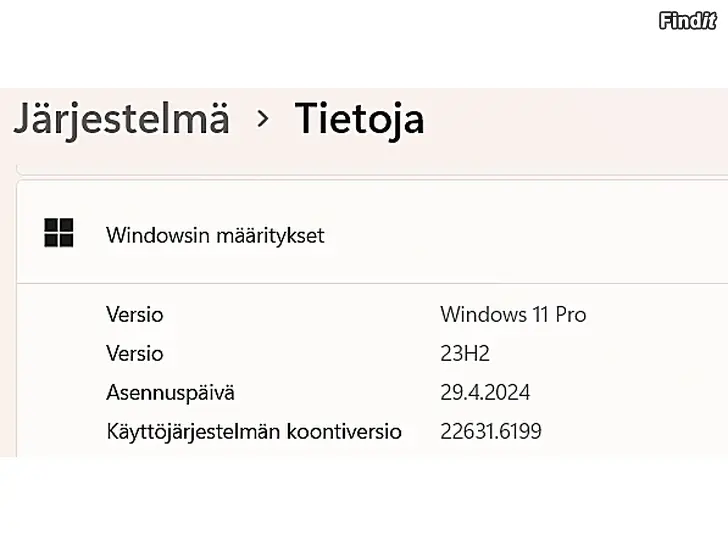Click the Tietoja page heading
The image size is (728, 546).
(x=359, y=119)
